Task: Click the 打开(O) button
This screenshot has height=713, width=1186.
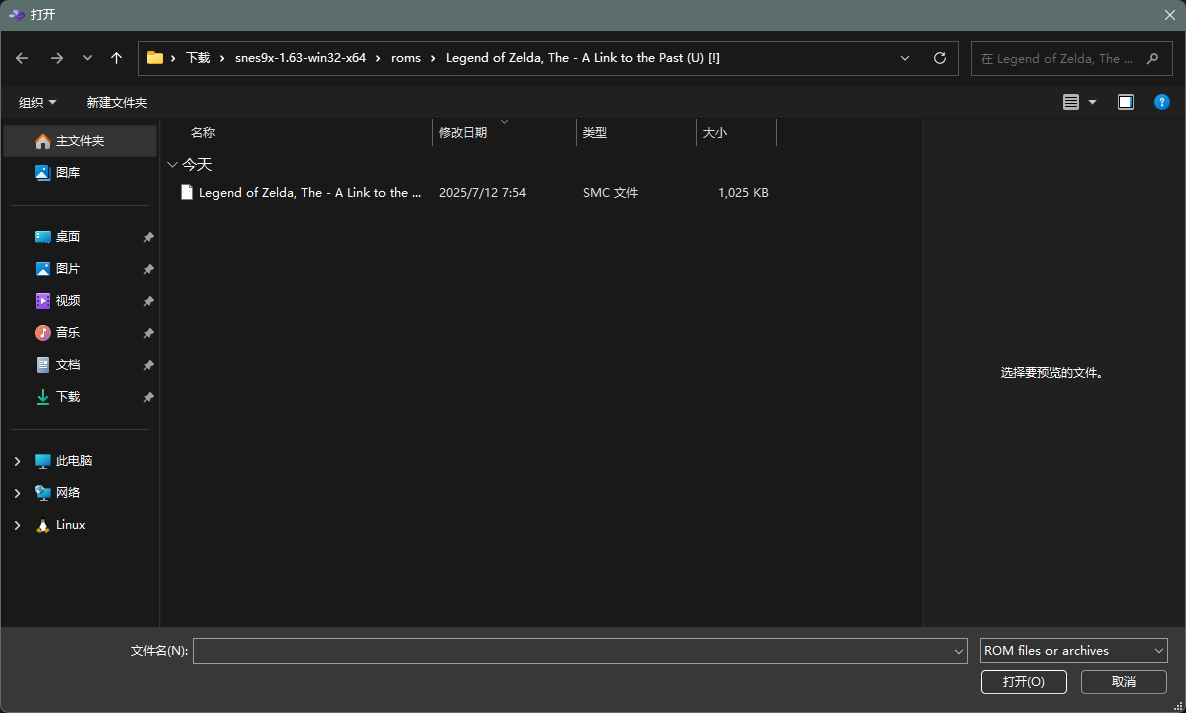Action: [1023, 682]
